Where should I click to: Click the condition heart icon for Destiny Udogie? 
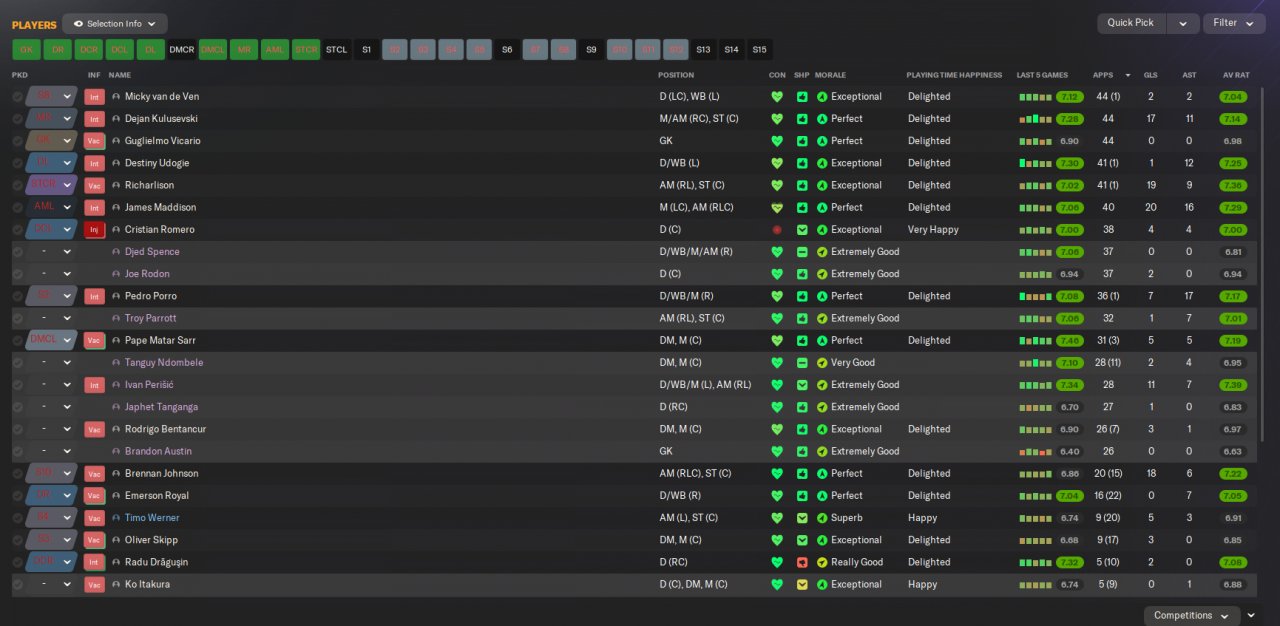coord(777,163)
